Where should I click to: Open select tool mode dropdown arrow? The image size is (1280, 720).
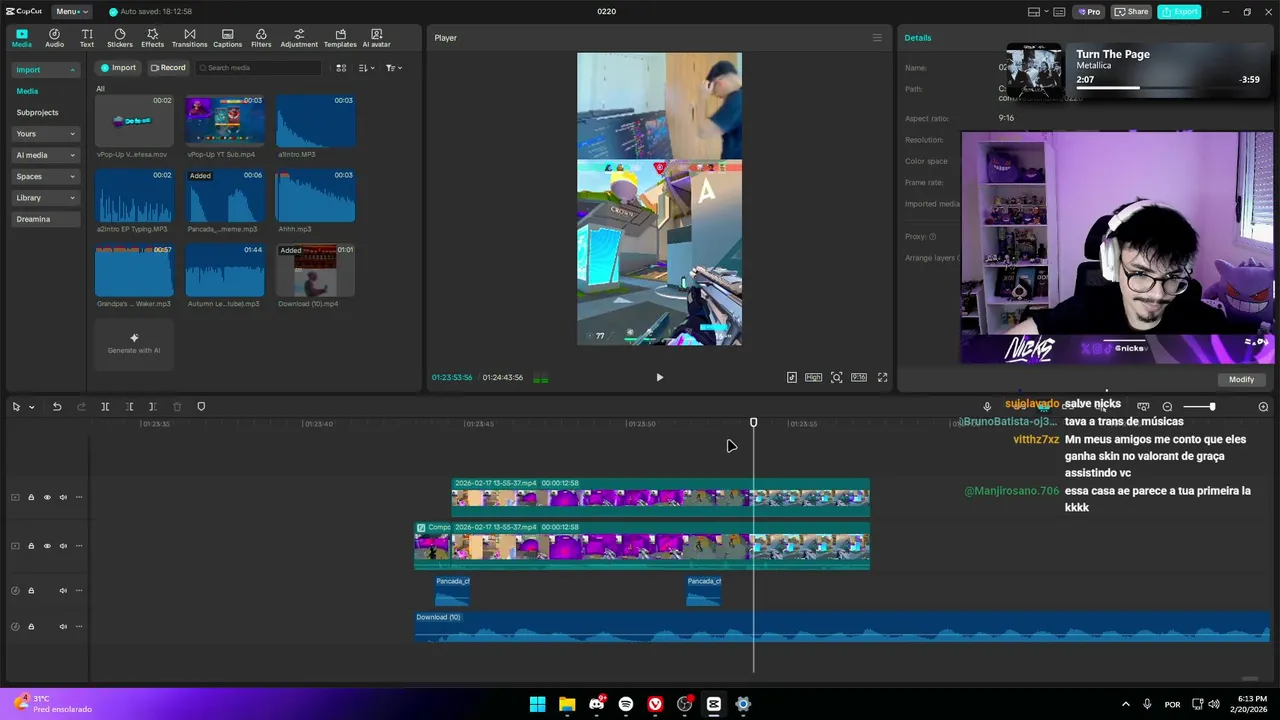[x=31, y=407]
